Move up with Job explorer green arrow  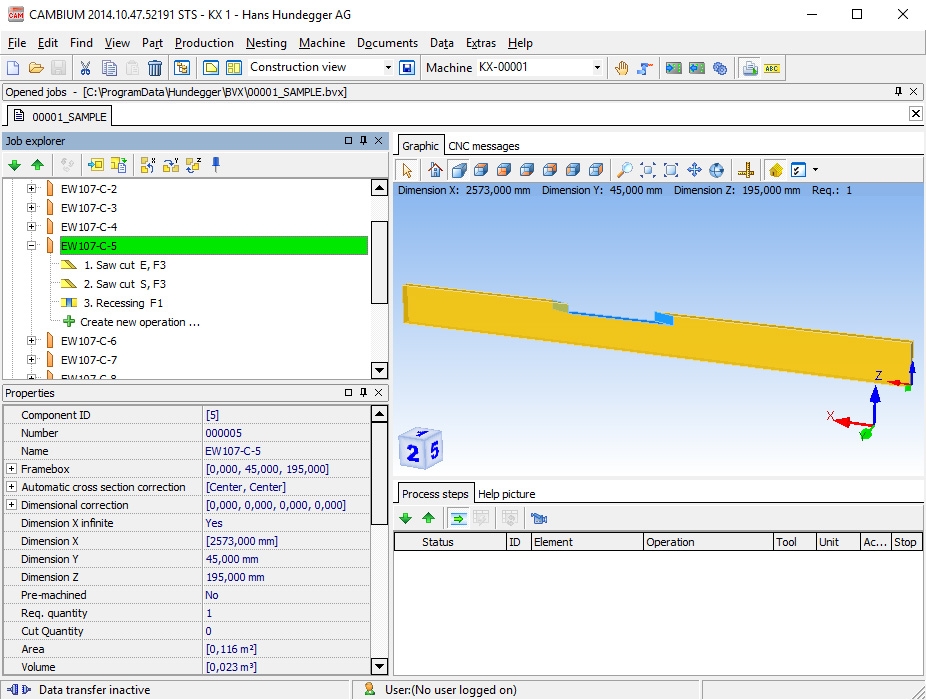[37, 165]
